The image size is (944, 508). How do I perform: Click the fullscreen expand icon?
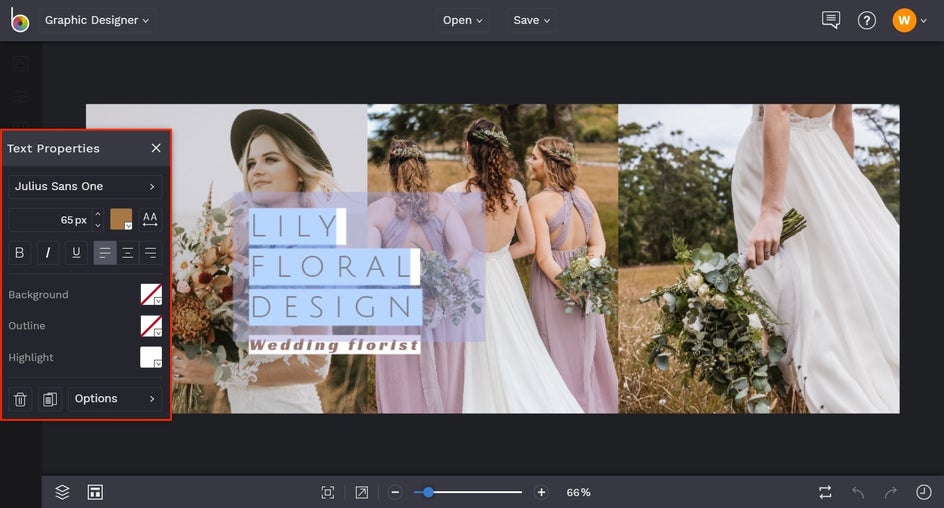coord(361,492)
